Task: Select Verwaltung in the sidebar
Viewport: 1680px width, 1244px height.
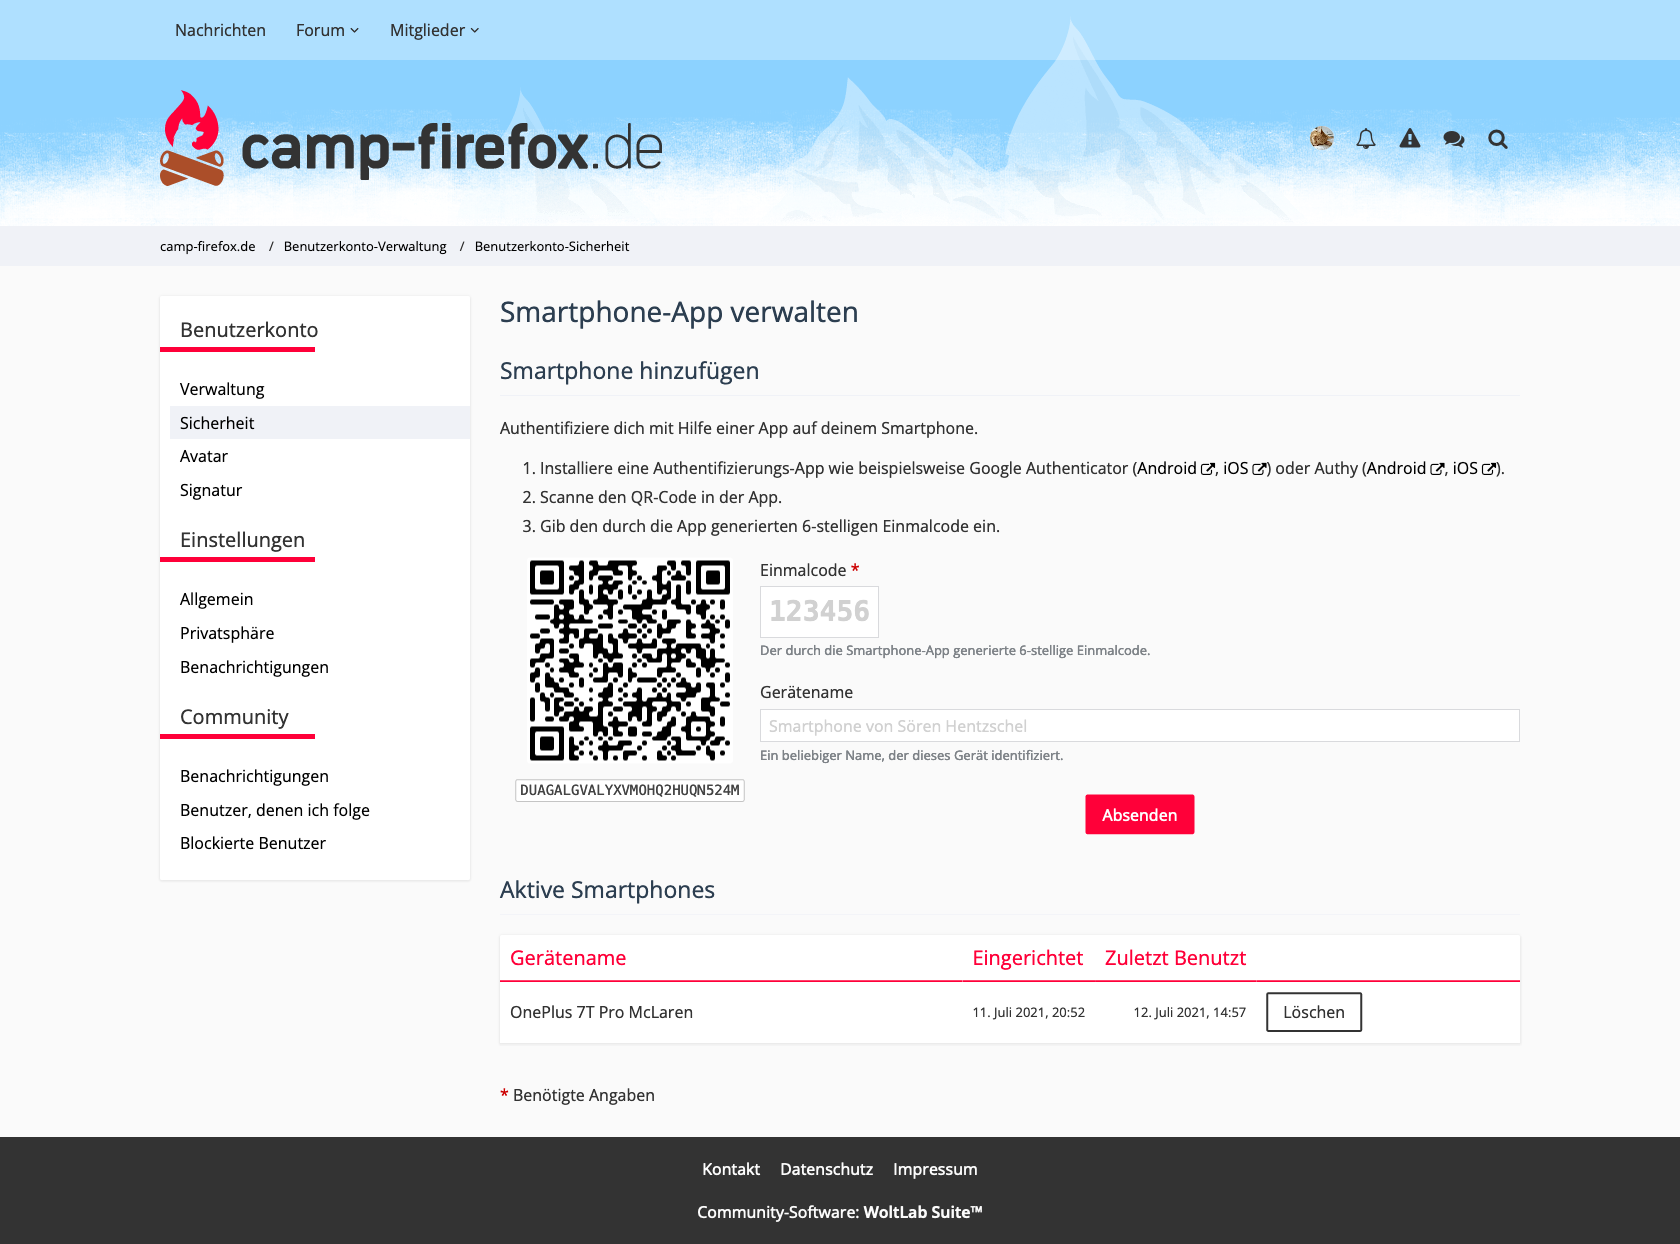Action: click(x=222, y=389)
